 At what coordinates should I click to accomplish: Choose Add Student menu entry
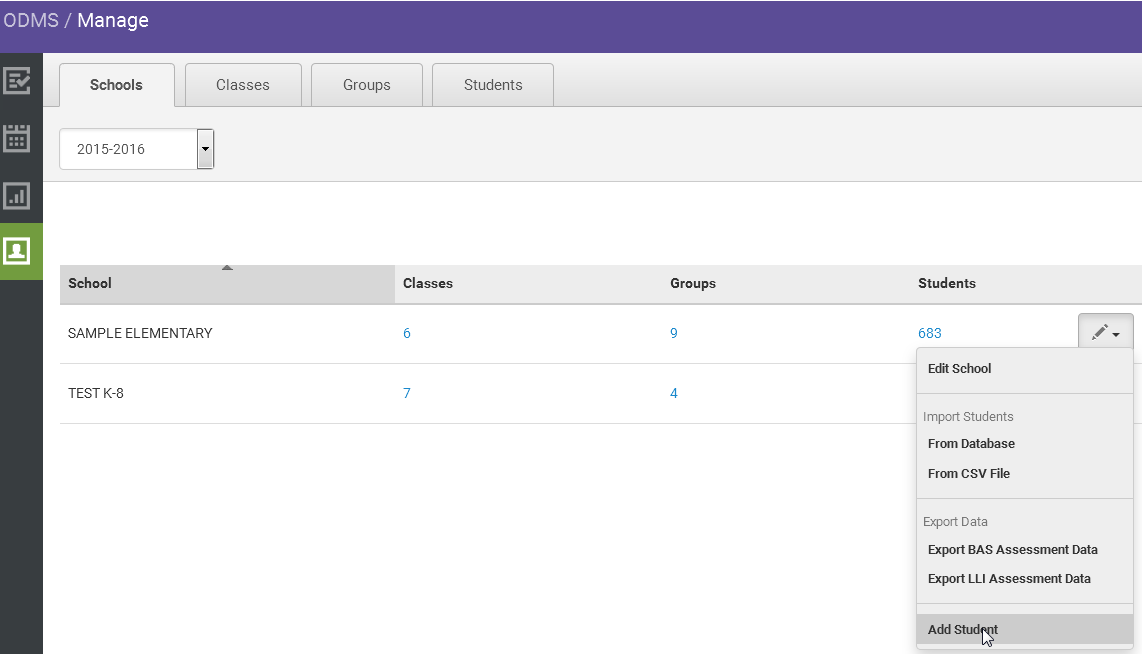coord(962,629)
